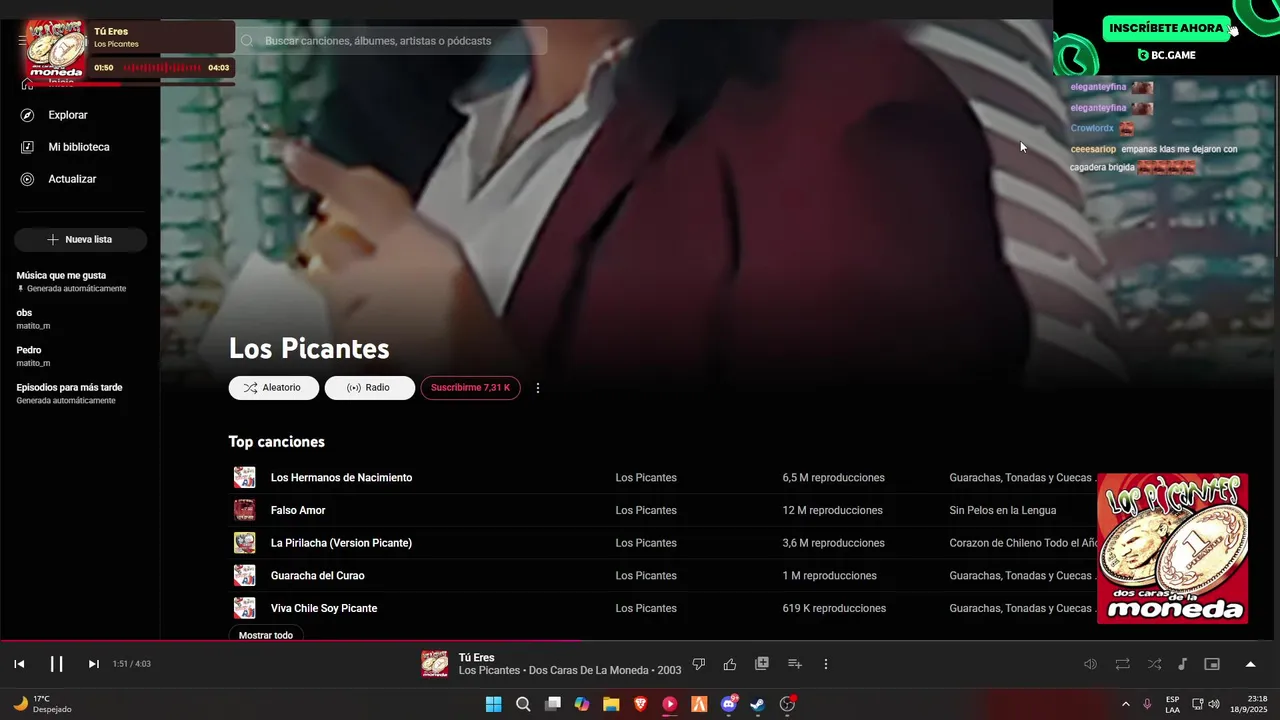This screenshot has height=720, width=1280.
Task: Toggle shuffle in the player bar
Action: (x=1155, y=664)
